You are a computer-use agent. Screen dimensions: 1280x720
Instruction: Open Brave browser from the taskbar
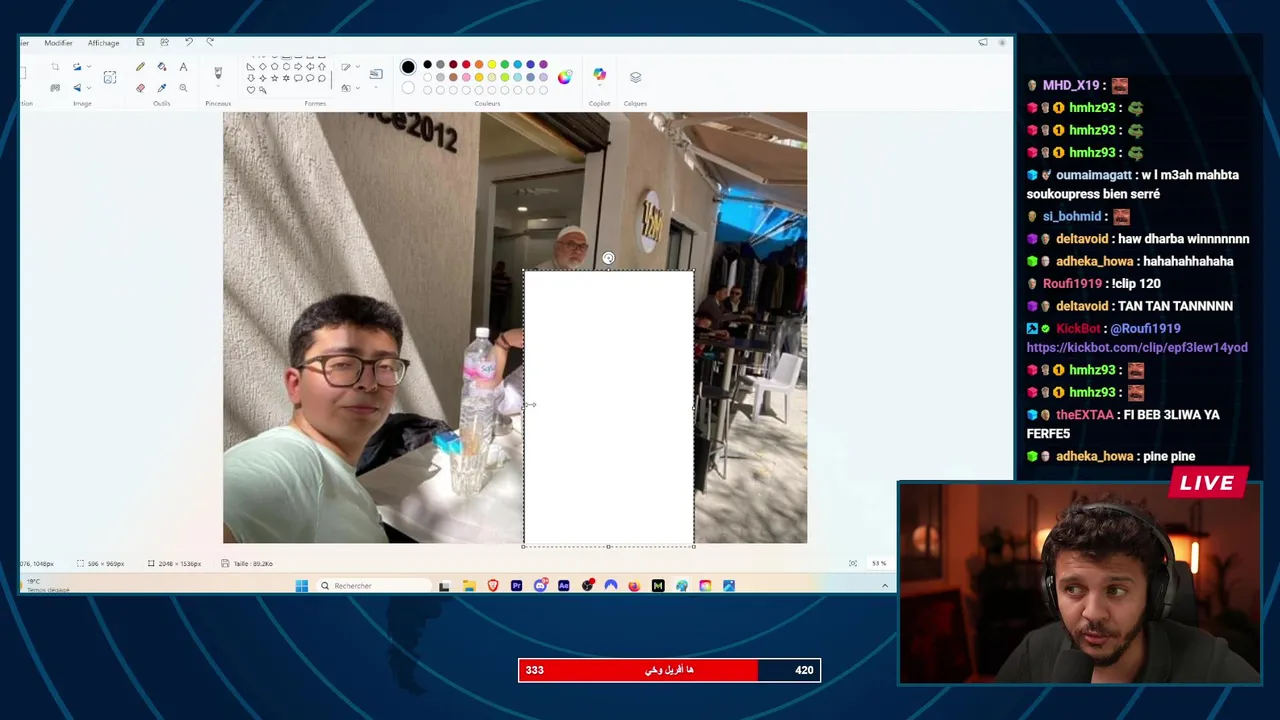[x=493, y=586]
